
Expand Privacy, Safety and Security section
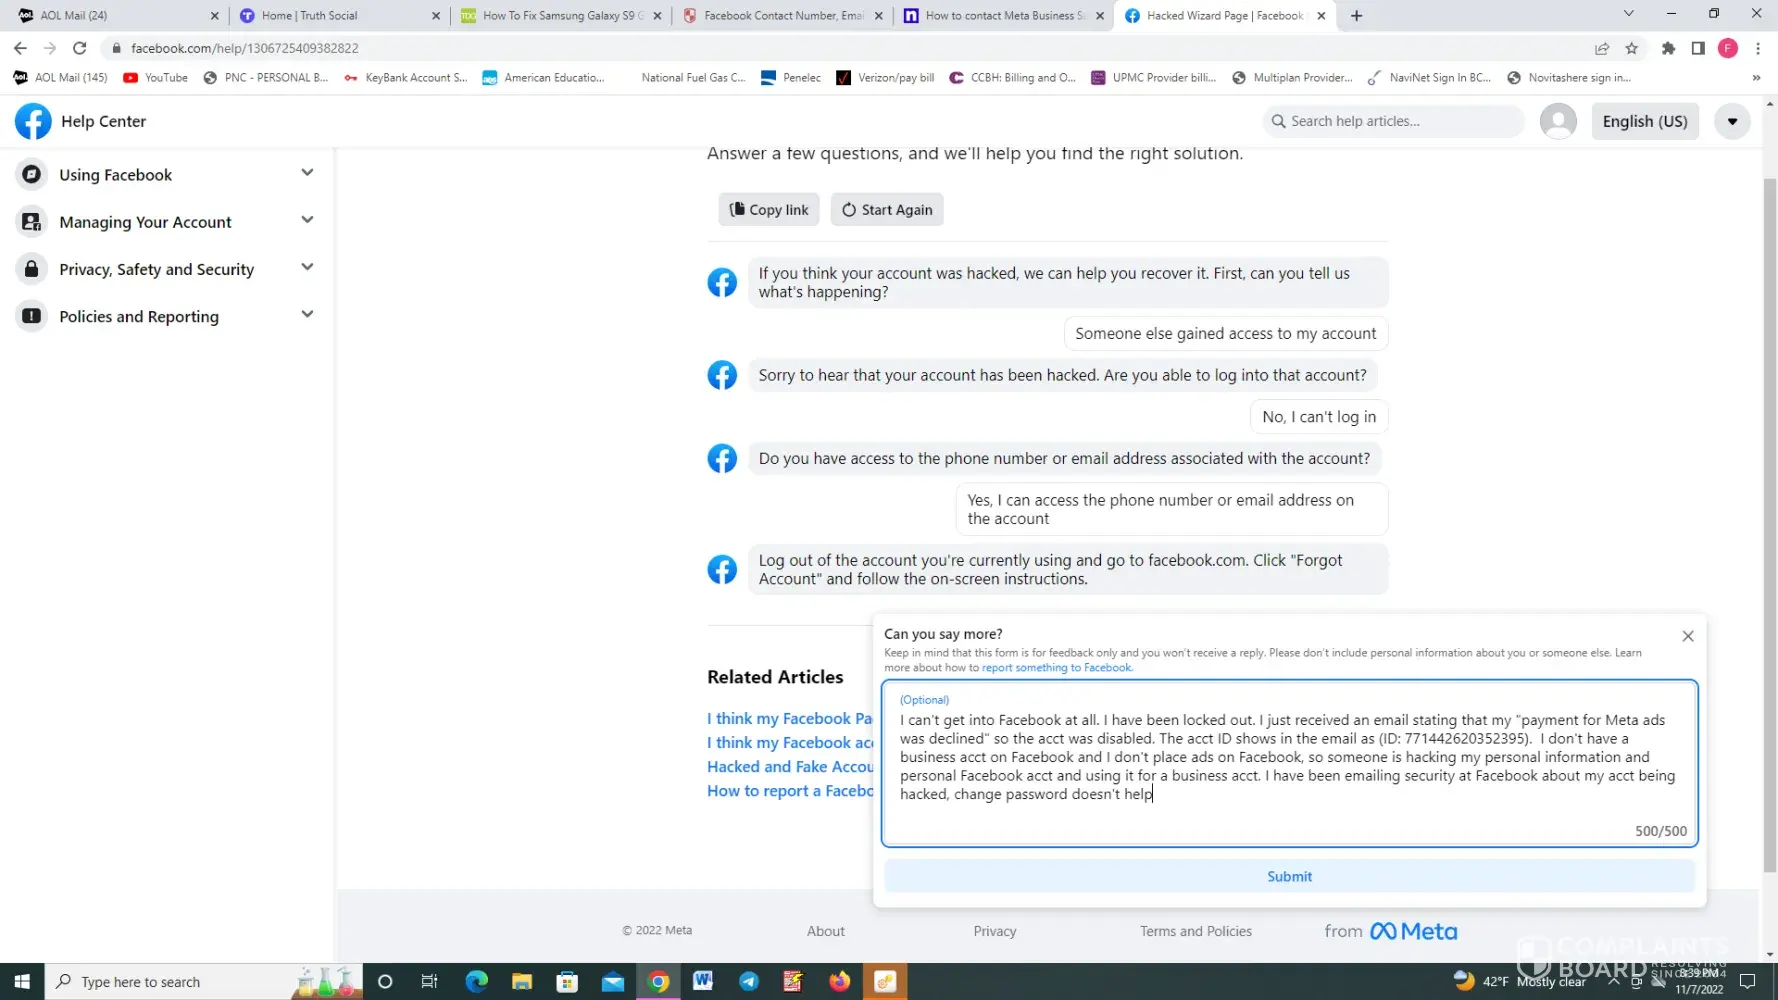pos(307,267)
